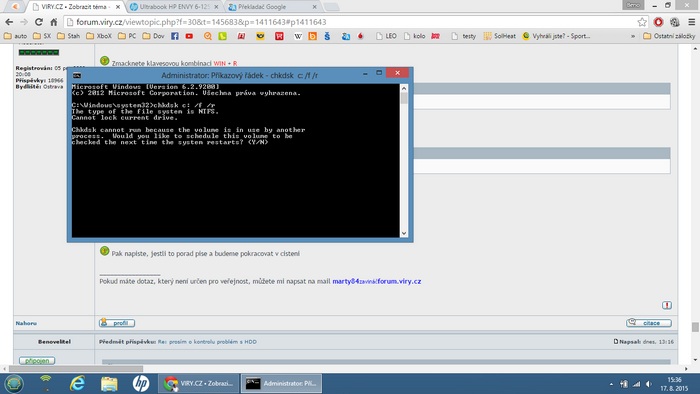Open the Vyhráli jste? - Sport bookmark
700x394 pixels.
[556, 36]
